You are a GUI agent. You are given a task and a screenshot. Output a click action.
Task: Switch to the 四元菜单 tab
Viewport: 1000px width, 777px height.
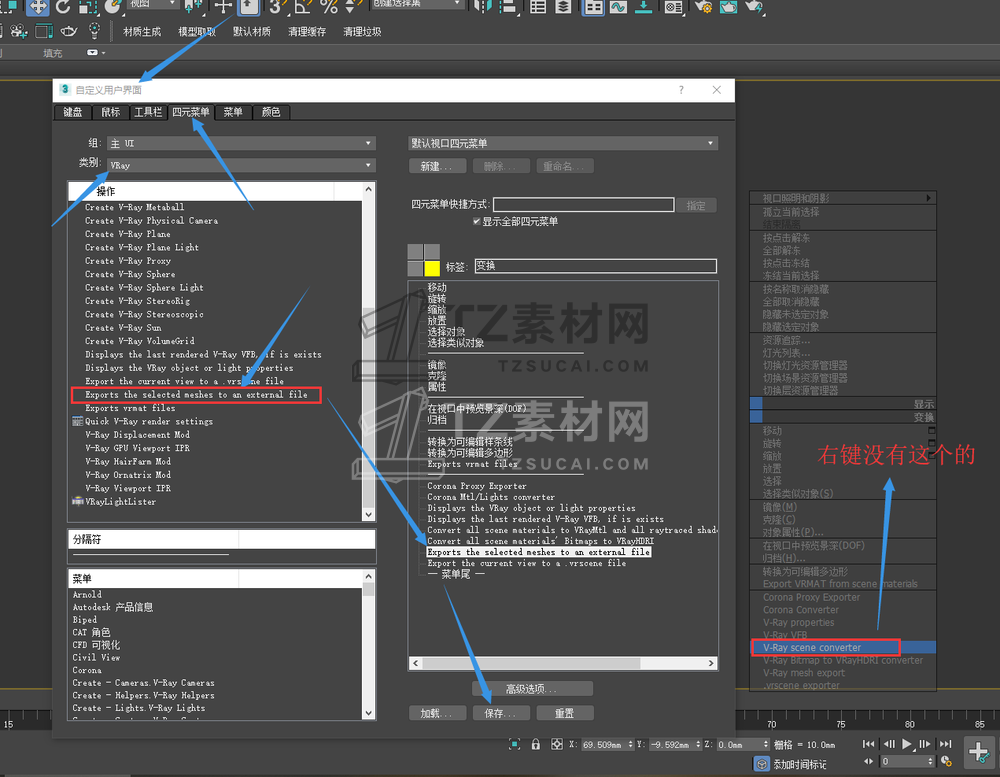click(191, 112)
